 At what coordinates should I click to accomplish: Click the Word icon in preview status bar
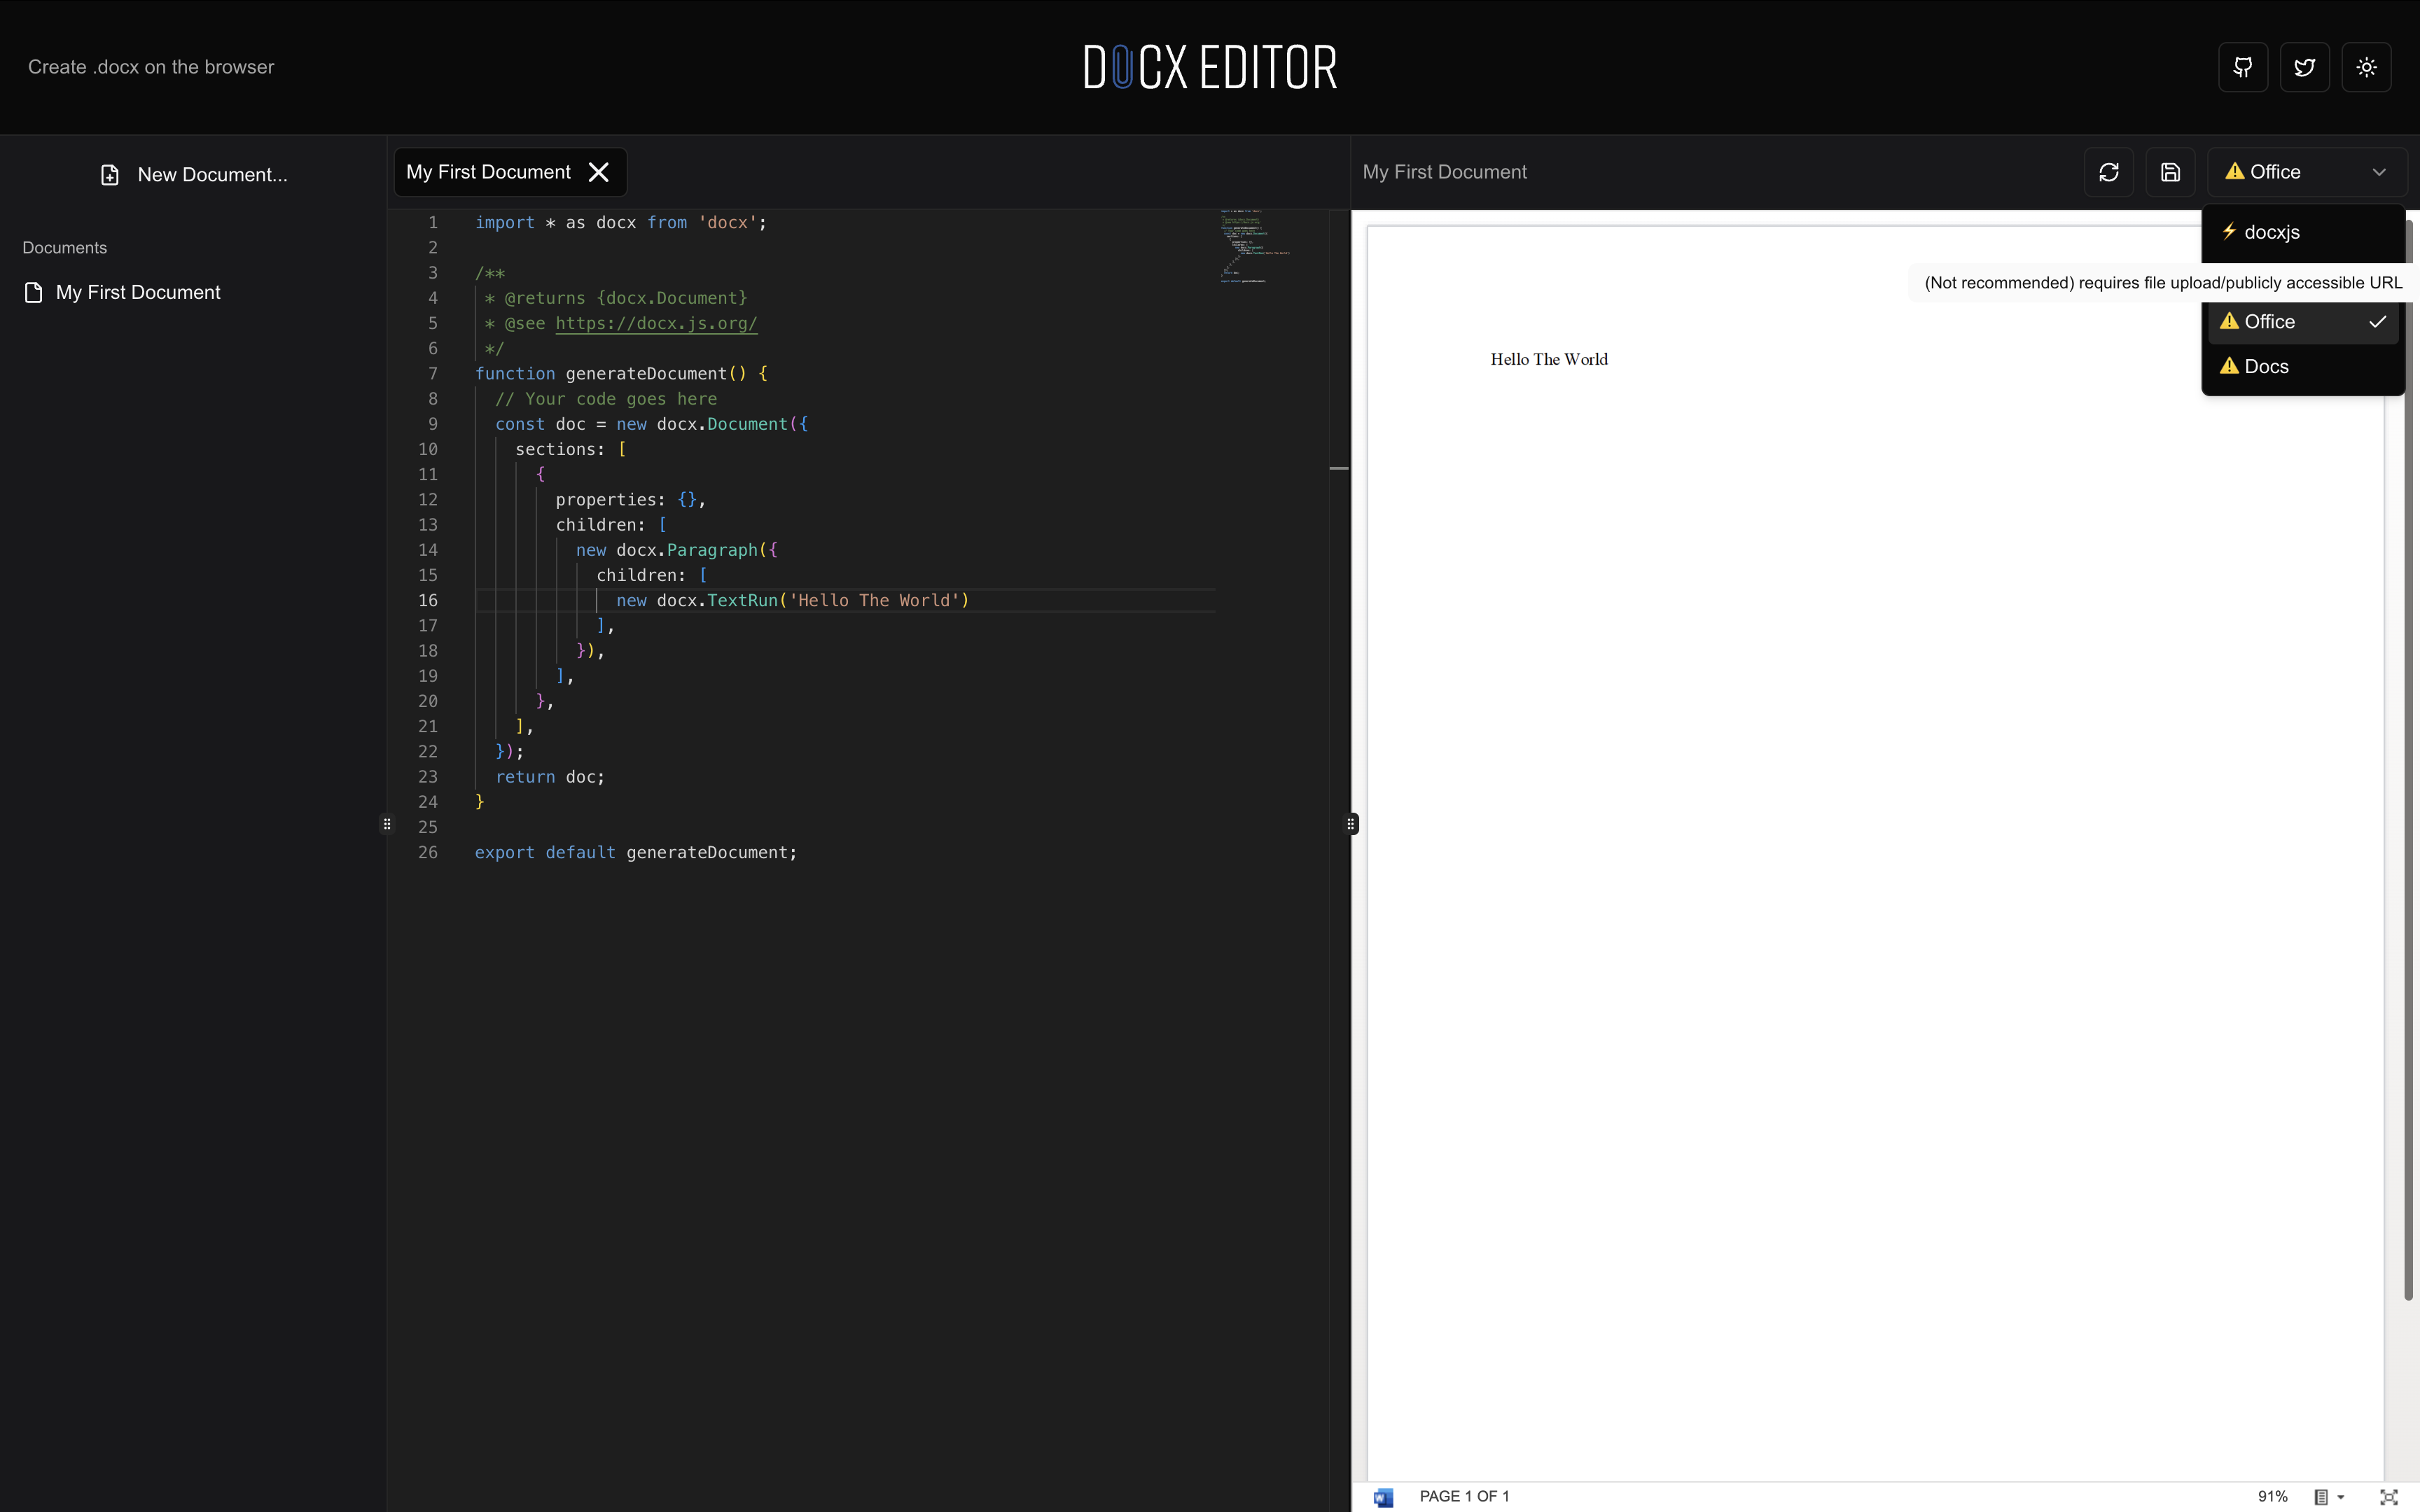(x=1383, y=1497)
